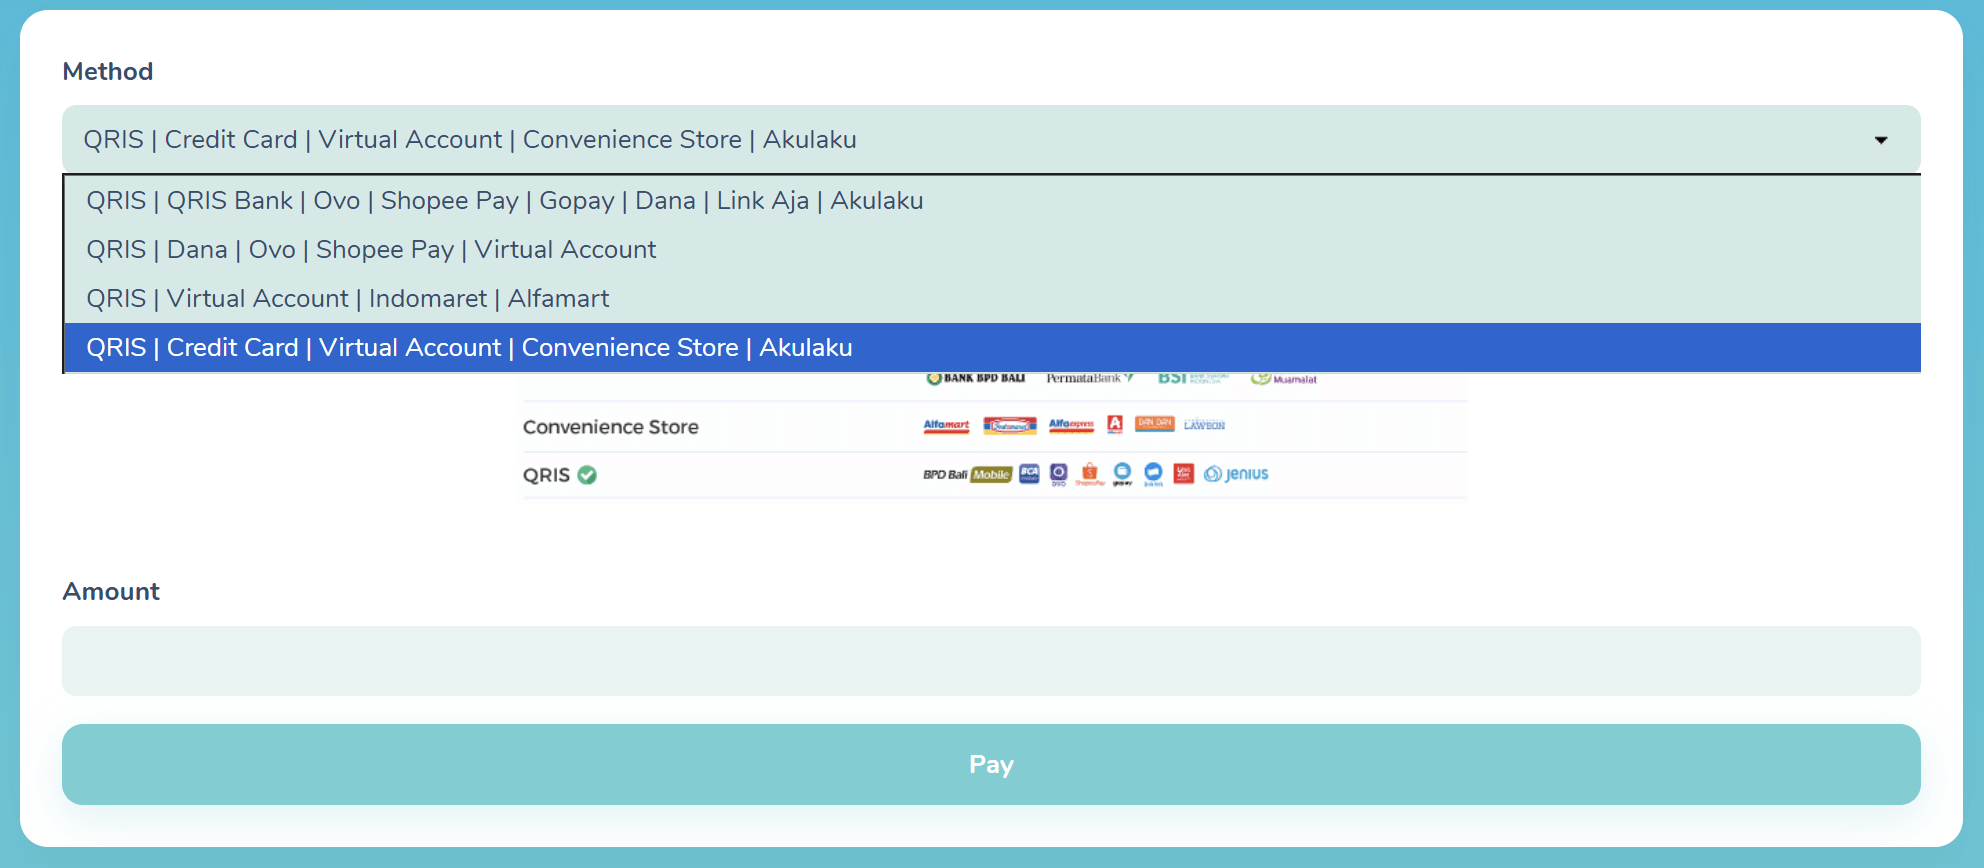The height and width of the screenshot is (868, 1984).
Task: Pick the highlighted Credit Card option
Action: point(469,348)
